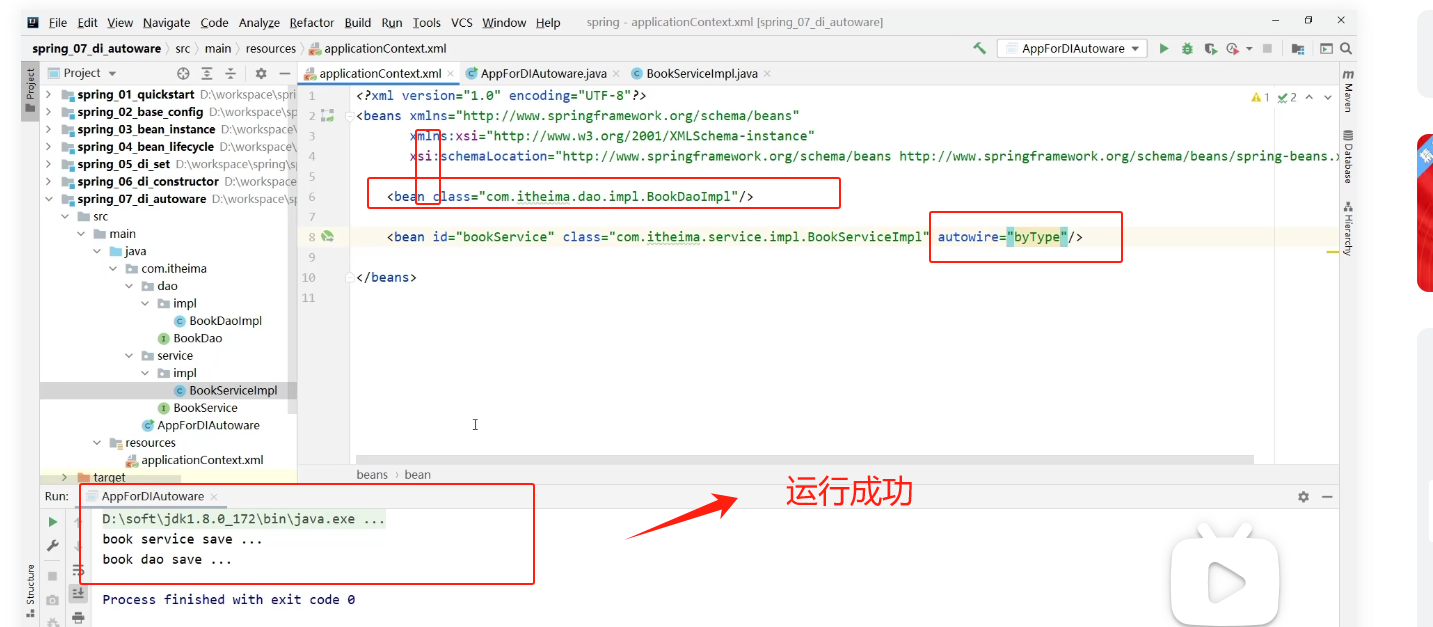Click Run Anything icon next to search

coord(1326,48)
